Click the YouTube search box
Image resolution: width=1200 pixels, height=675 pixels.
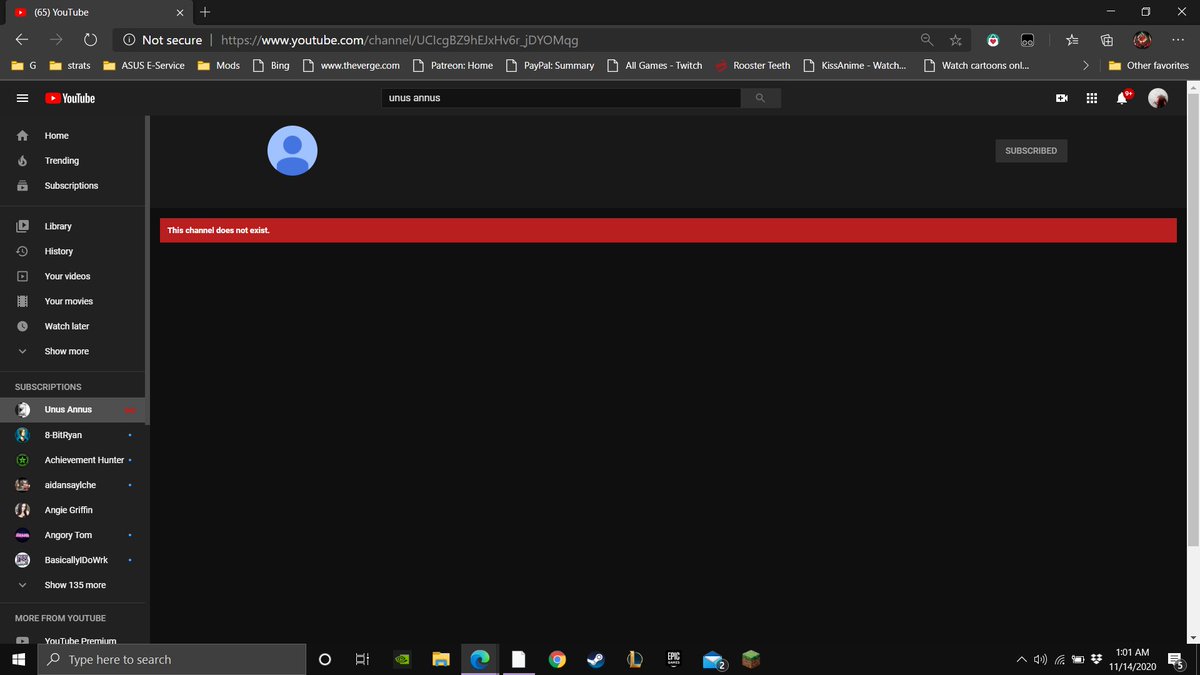(561, 98)
